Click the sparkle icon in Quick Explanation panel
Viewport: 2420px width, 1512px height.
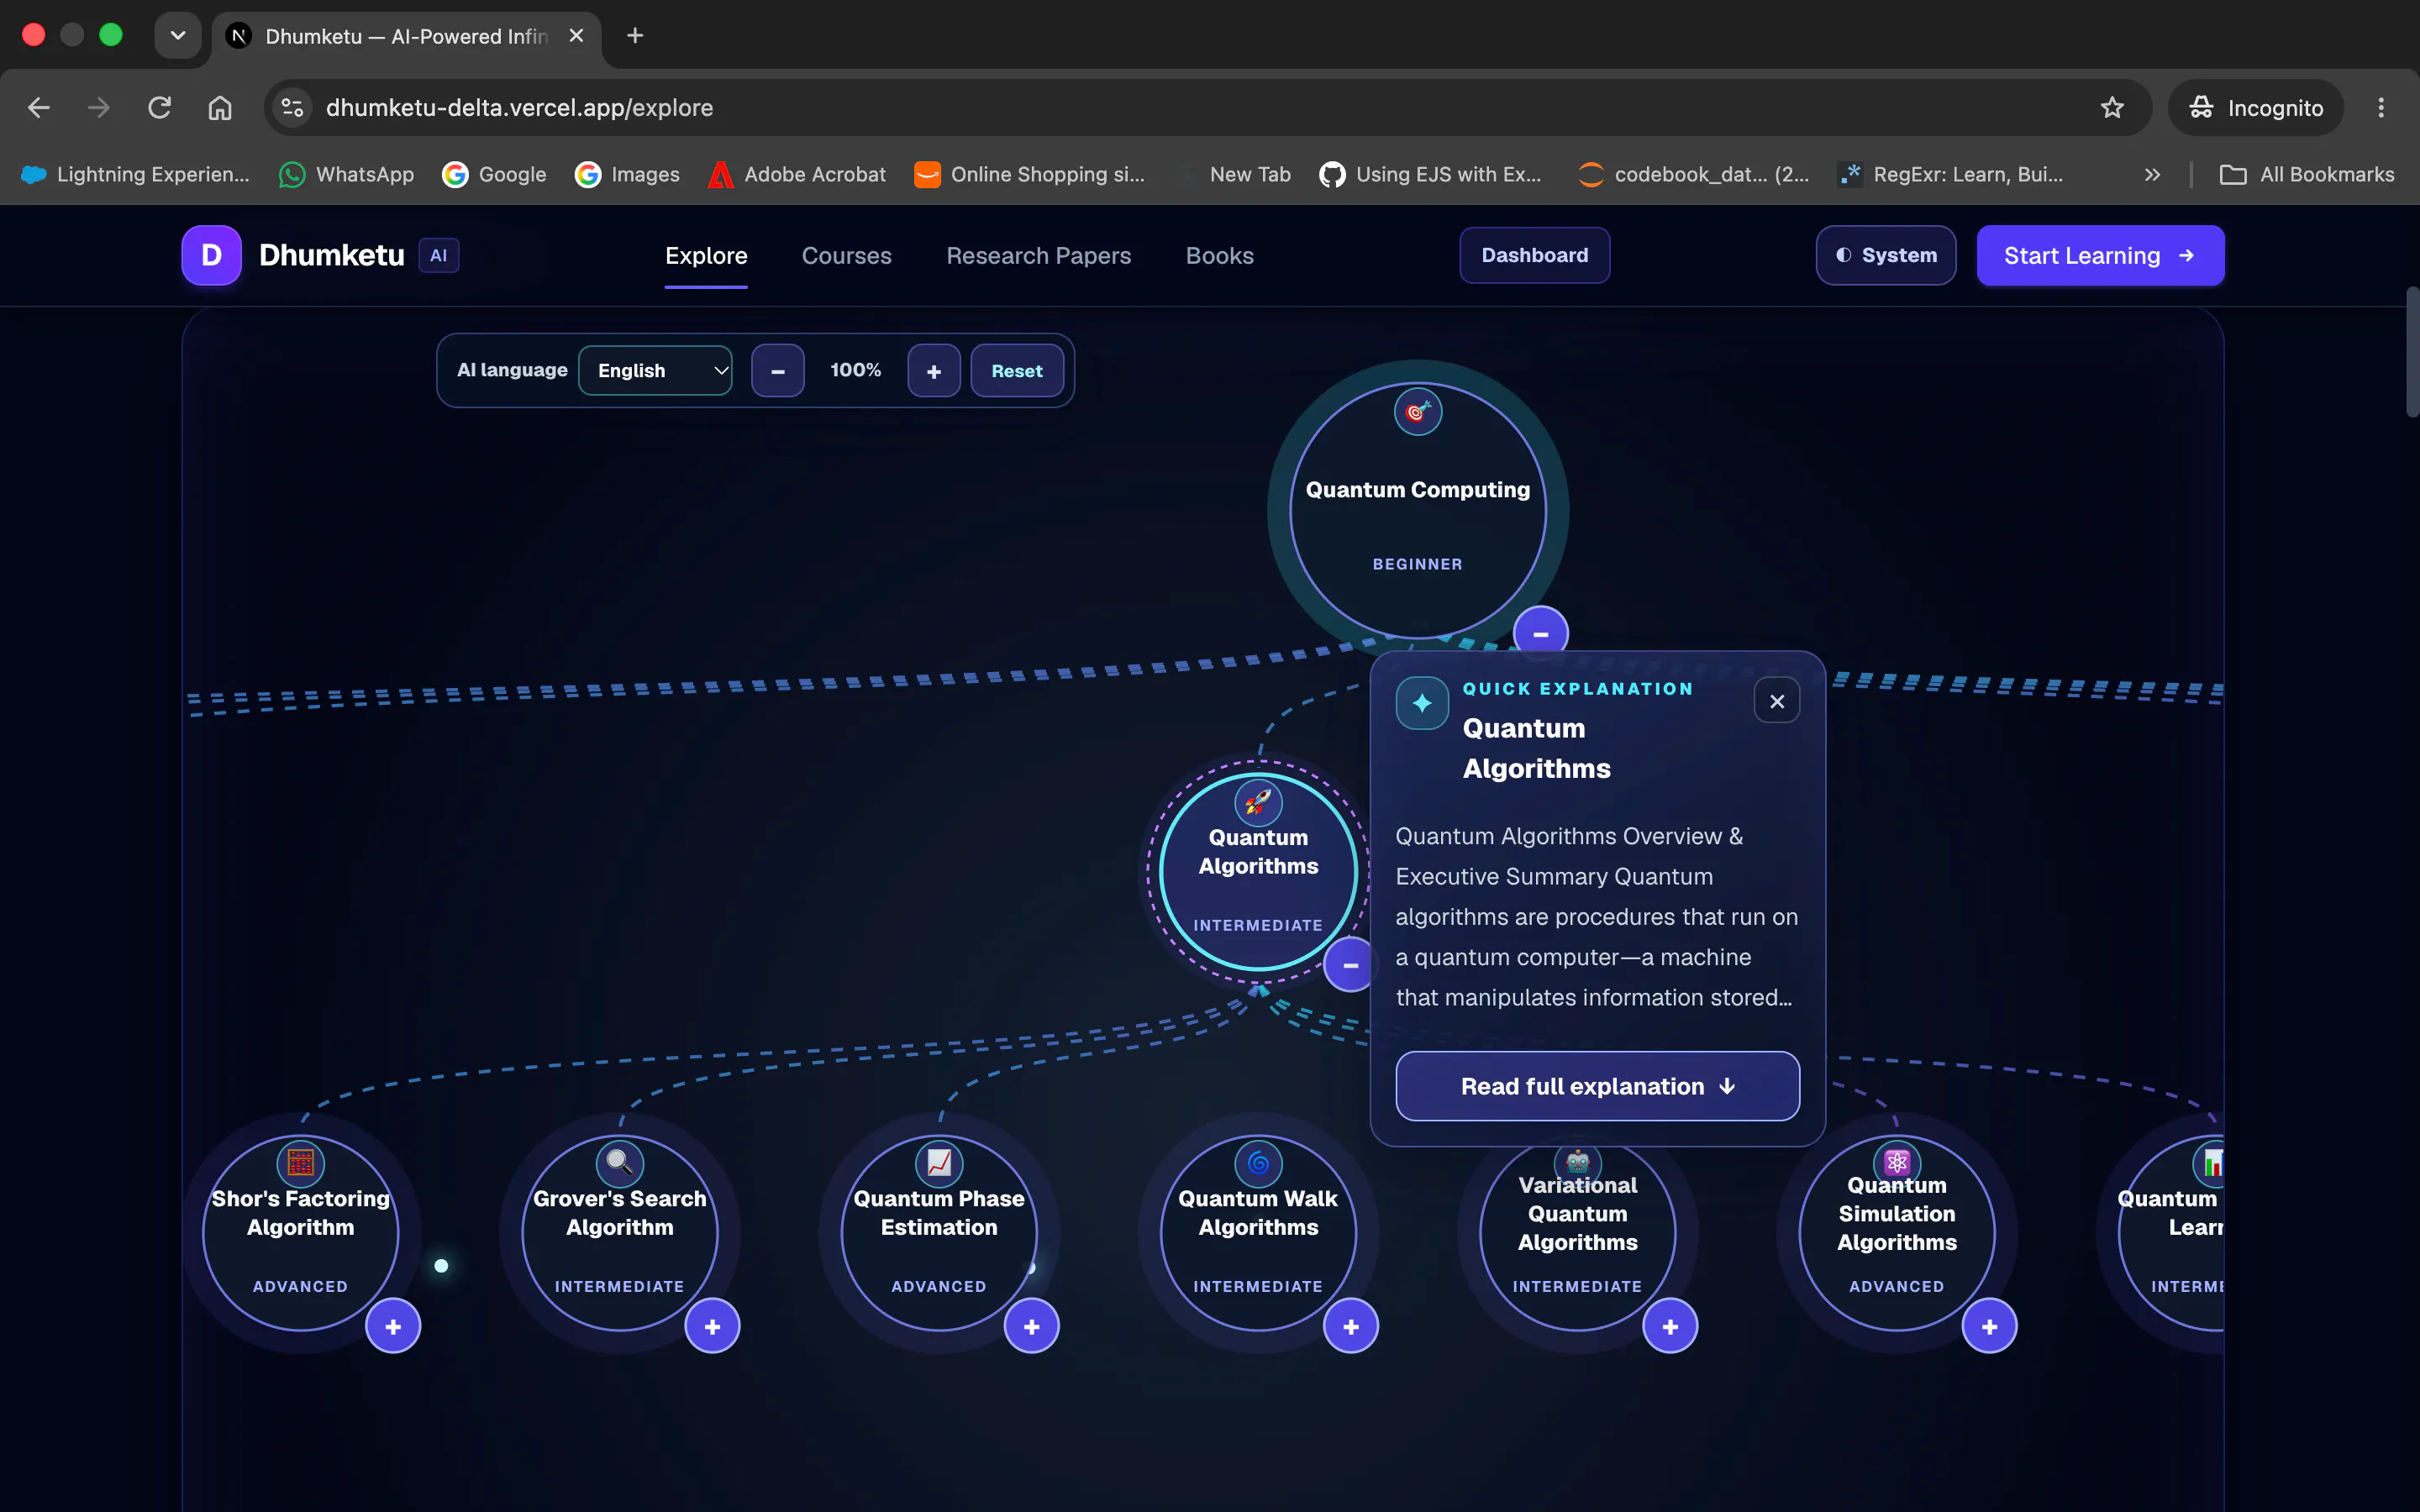tap(1422, 703)
